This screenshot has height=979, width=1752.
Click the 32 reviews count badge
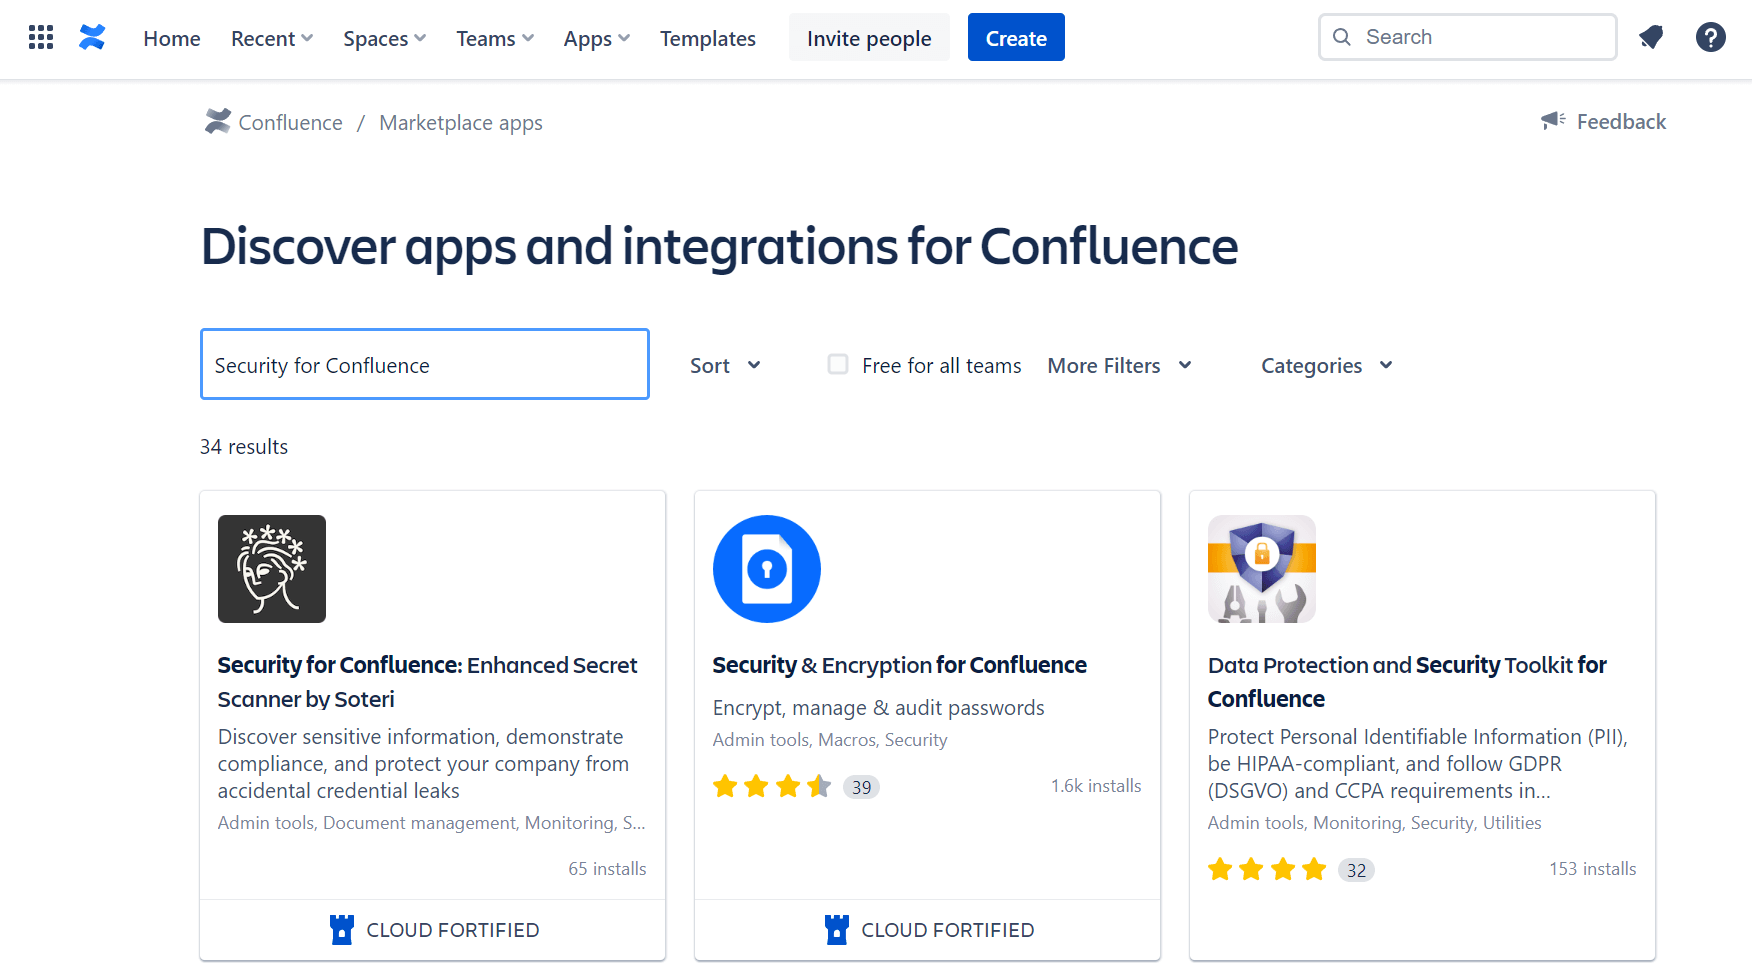pos(1356,870)
